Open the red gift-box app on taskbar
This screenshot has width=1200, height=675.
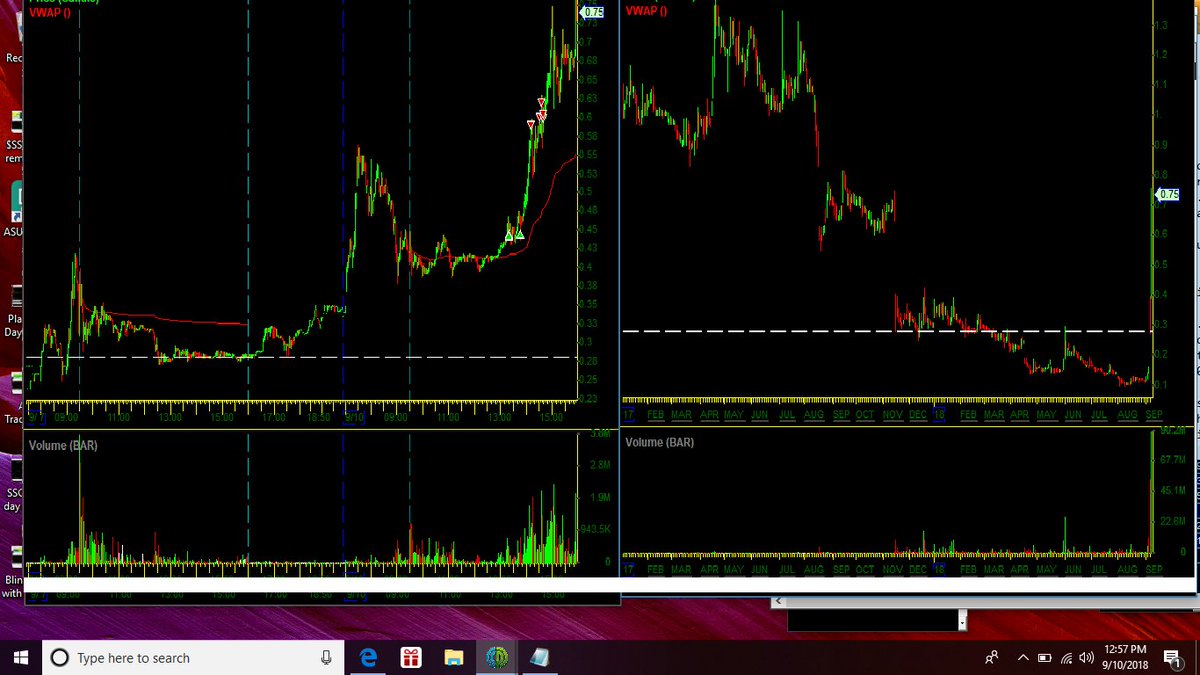pyautogui.click(x=411, y=657)
